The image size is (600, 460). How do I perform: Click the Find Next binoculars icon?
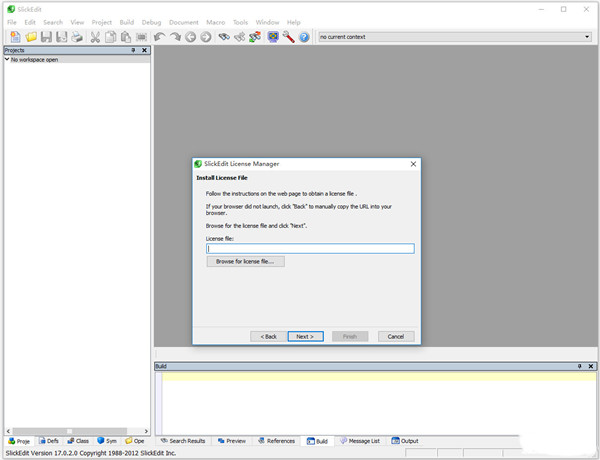[240, 37]
